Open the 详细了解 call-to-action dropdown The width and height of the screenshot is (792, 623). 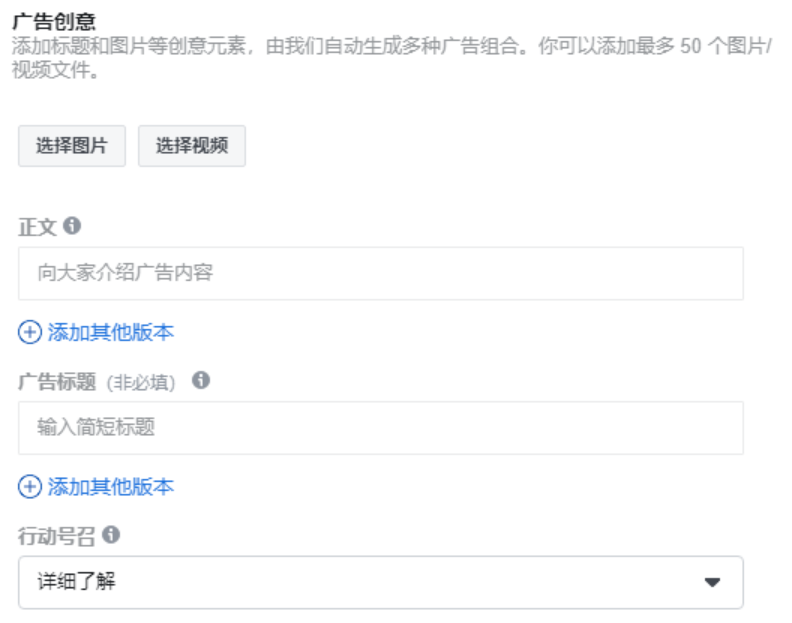click(x=381, y=582)
